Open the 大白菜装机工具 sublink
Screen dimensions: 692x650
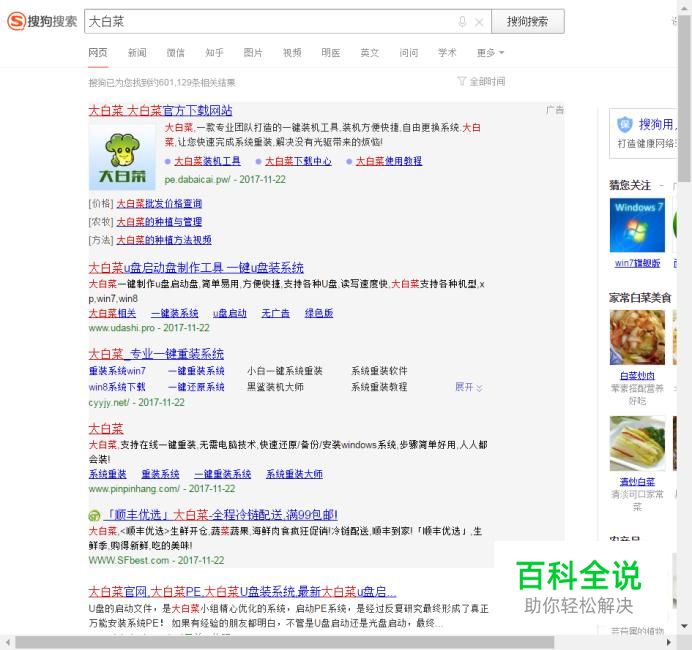(x=207, y=161)
